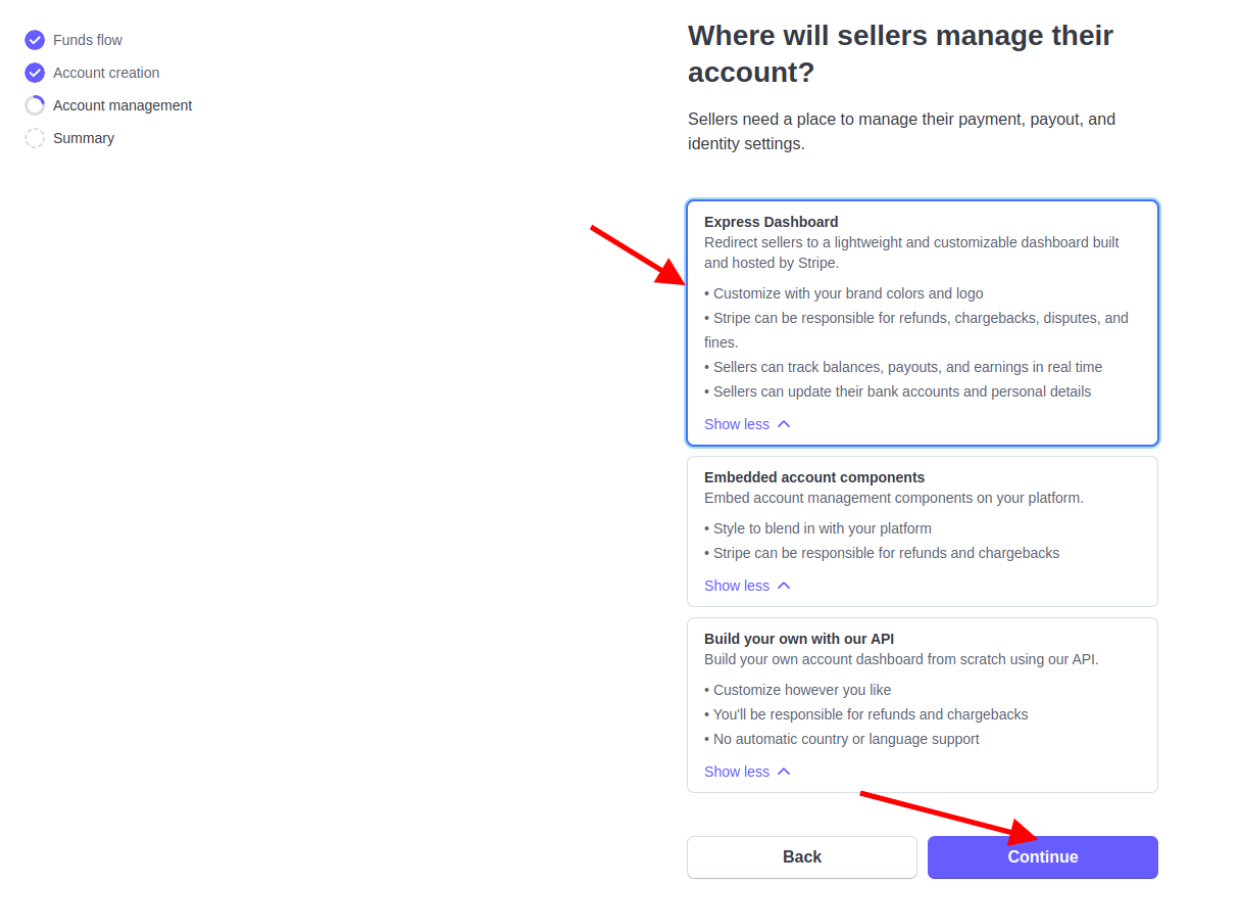The image size is (1240, 918).
Task: Click the 'Where will sellers manage their account?' heading
Action: tap(900, 54)
